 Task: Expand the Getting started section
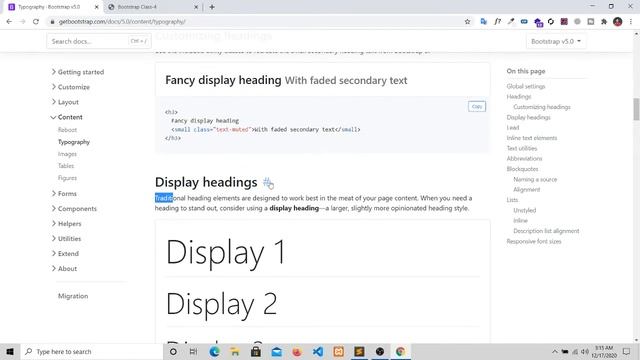pyautogui.click(x=78, y=72)
